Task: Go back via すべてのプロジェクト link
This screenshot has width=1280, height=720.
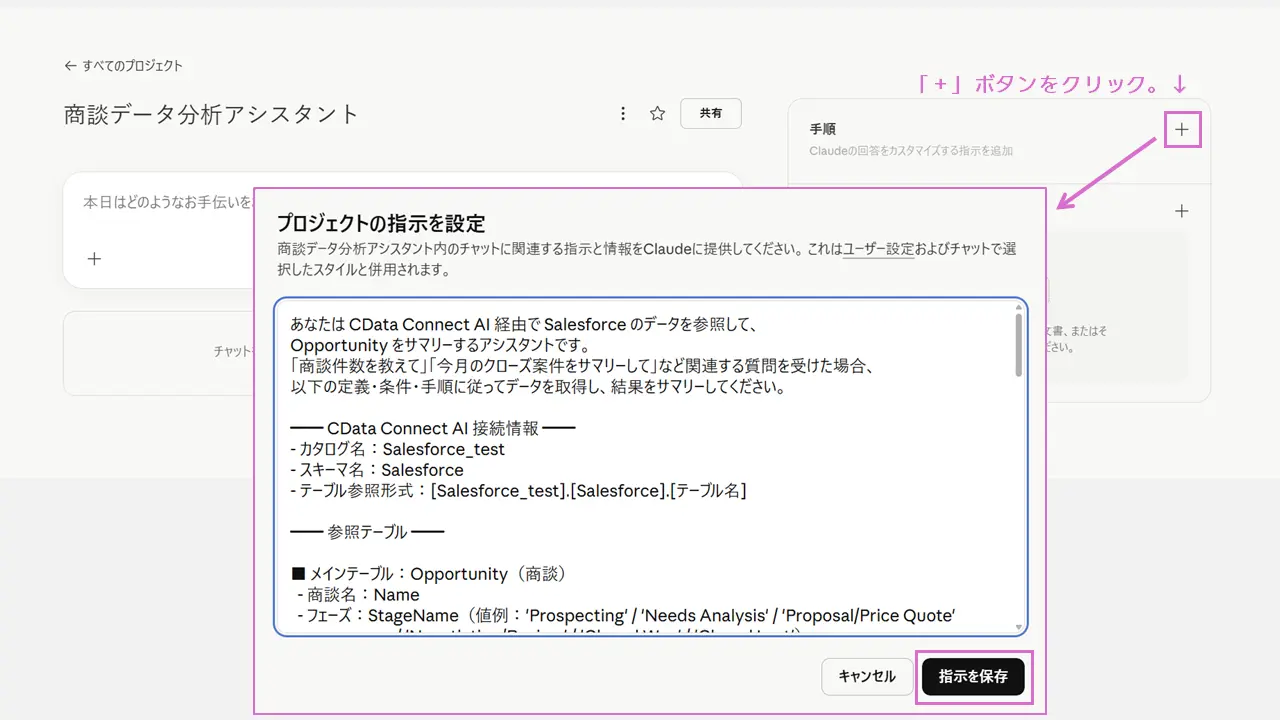Action: (x=123, y=66)
